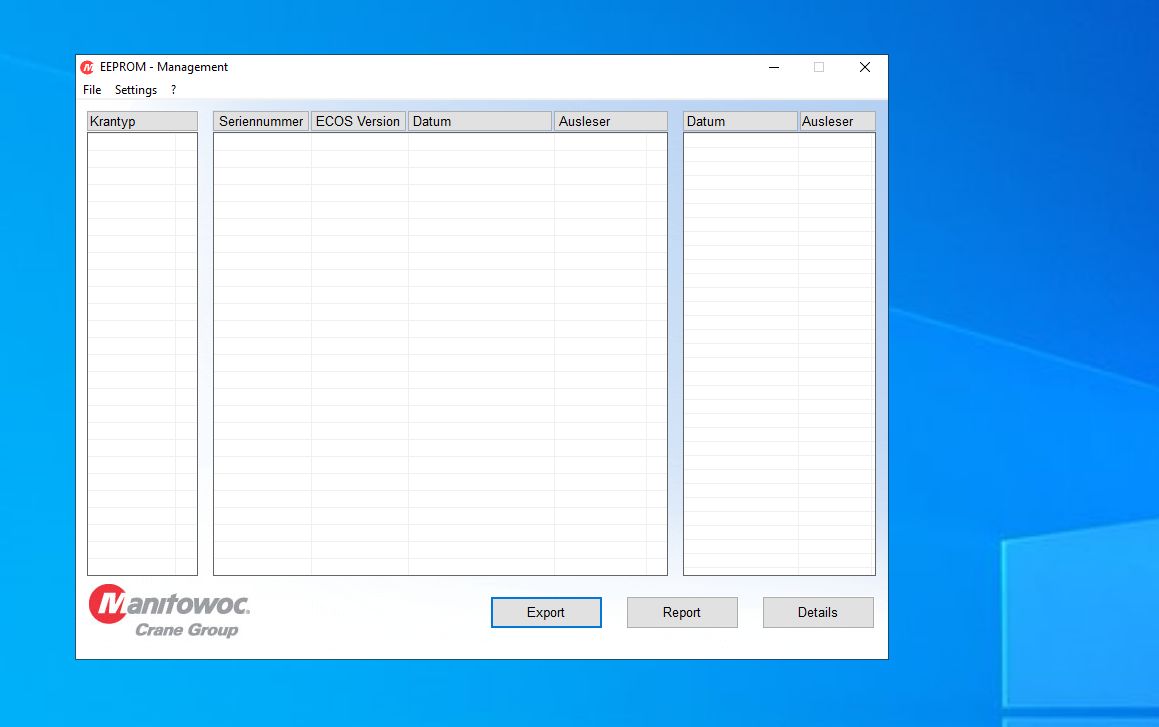Sort by the ECOS Version column header
This screenshot has width=1159, height=727.
coord(357,120)
